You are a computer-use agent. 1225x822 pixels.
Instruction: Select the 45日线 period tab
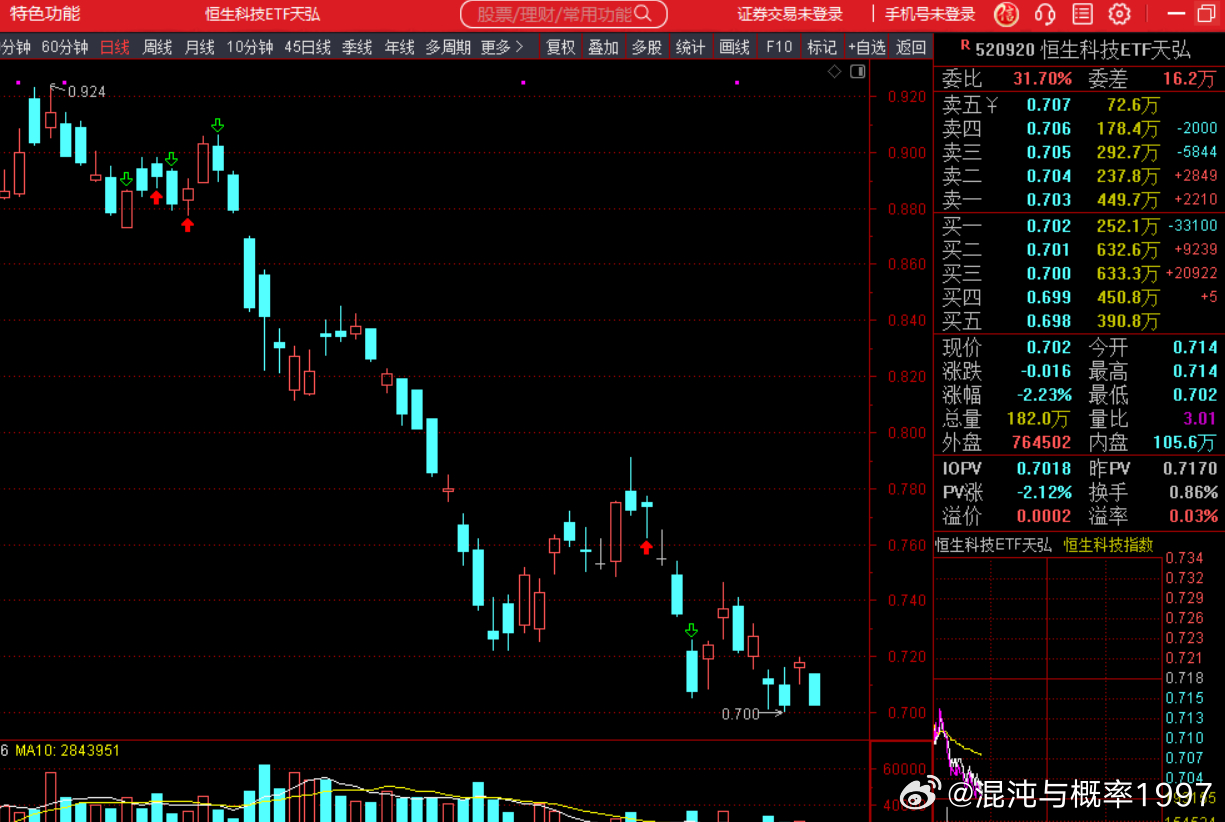[x=308, y=47]
